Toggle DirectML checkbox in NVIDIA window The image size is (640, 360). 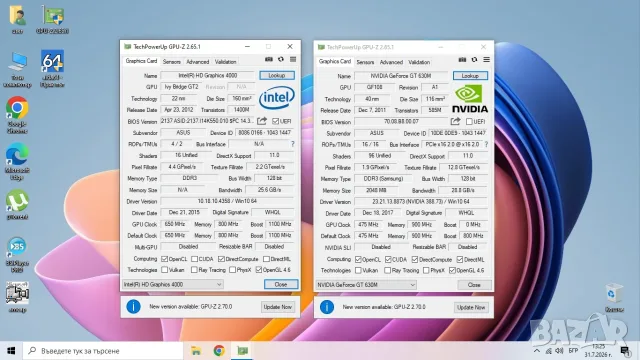pyautogui.click(x=460, y=259)
